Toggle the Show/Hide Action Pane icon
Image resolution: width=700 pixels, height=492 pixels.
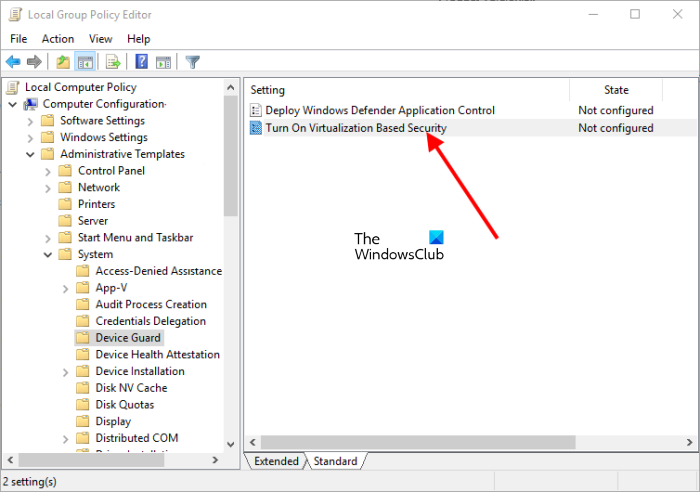[x=163, y=62]
